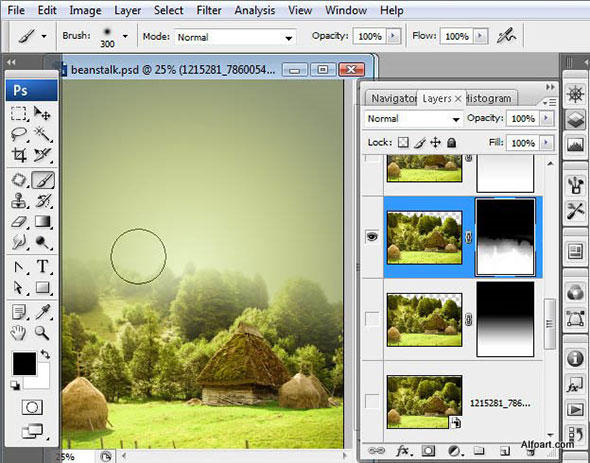This screenshot has height=463, width=590.
Task: Open the layer blend mode dropdown
Action: point(413,119)
